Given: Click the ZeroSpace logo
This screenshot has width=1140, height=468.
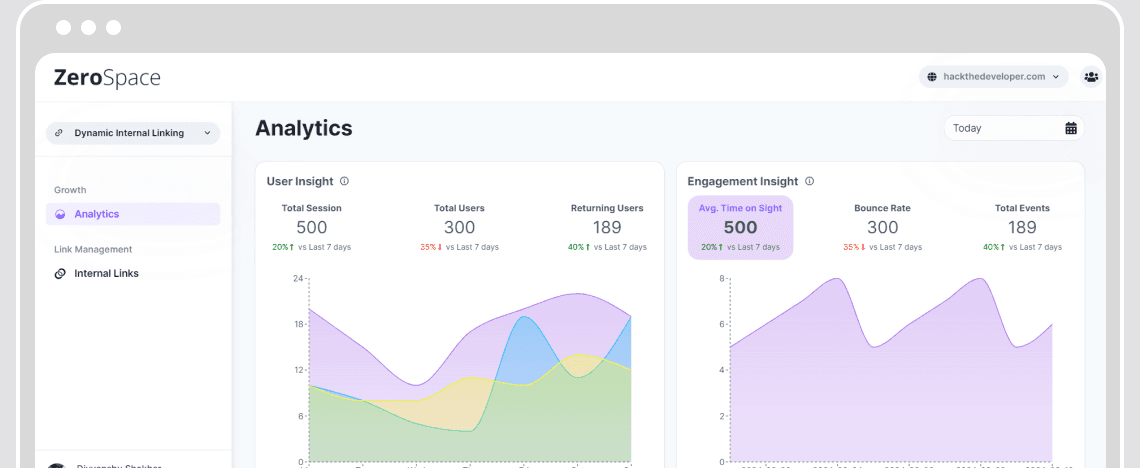Looking at the screenshot, I should point(107,78).
